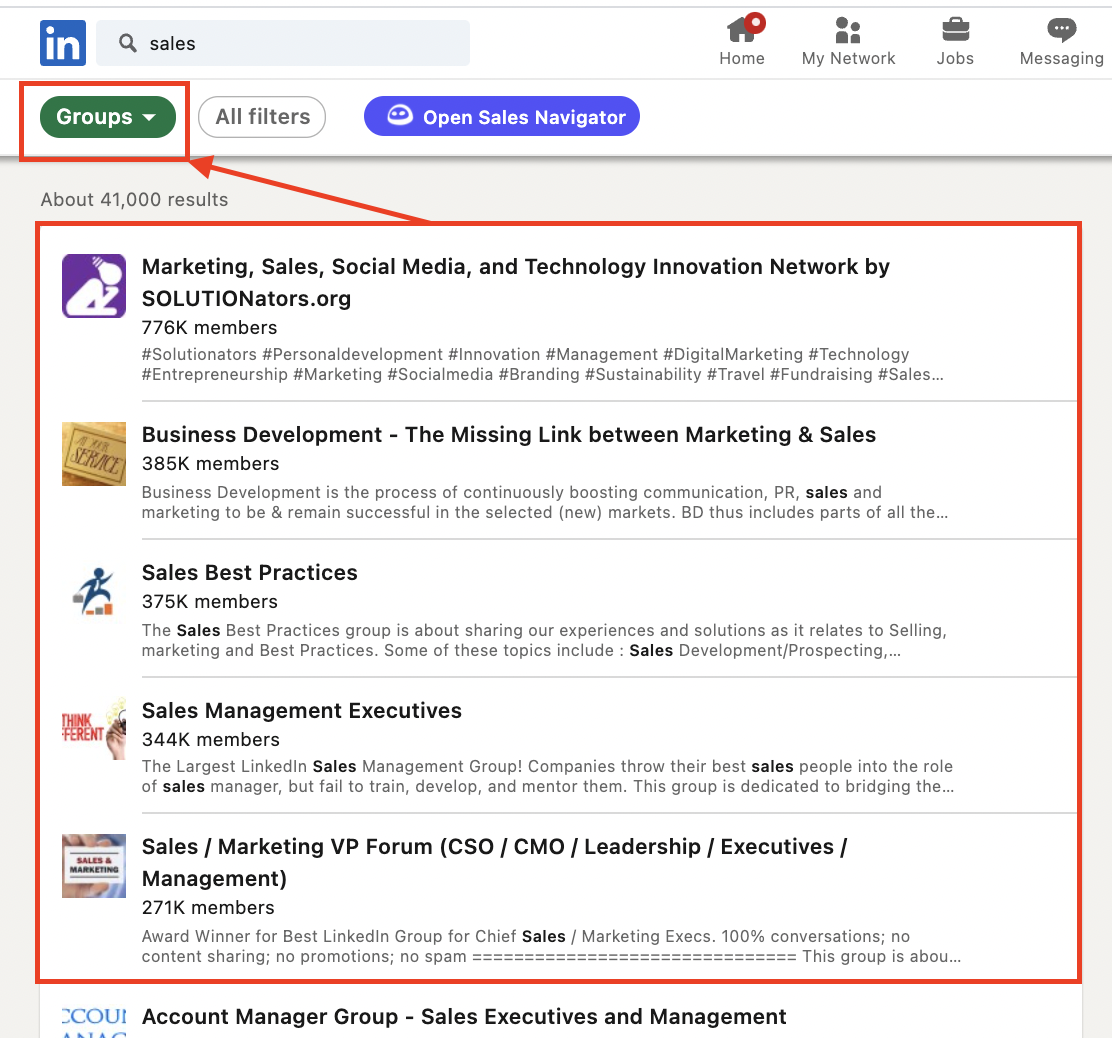The width and height of the screenshot is (1112, 1038).
Task: Go to Jobs label
Action: click(x=955, y=58)
